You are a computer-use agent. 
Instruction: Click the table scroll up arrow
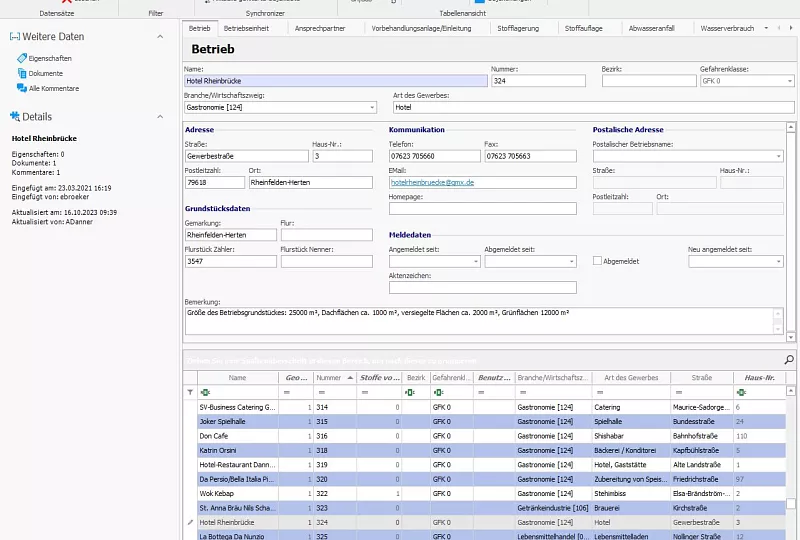[x=790, y=391]
